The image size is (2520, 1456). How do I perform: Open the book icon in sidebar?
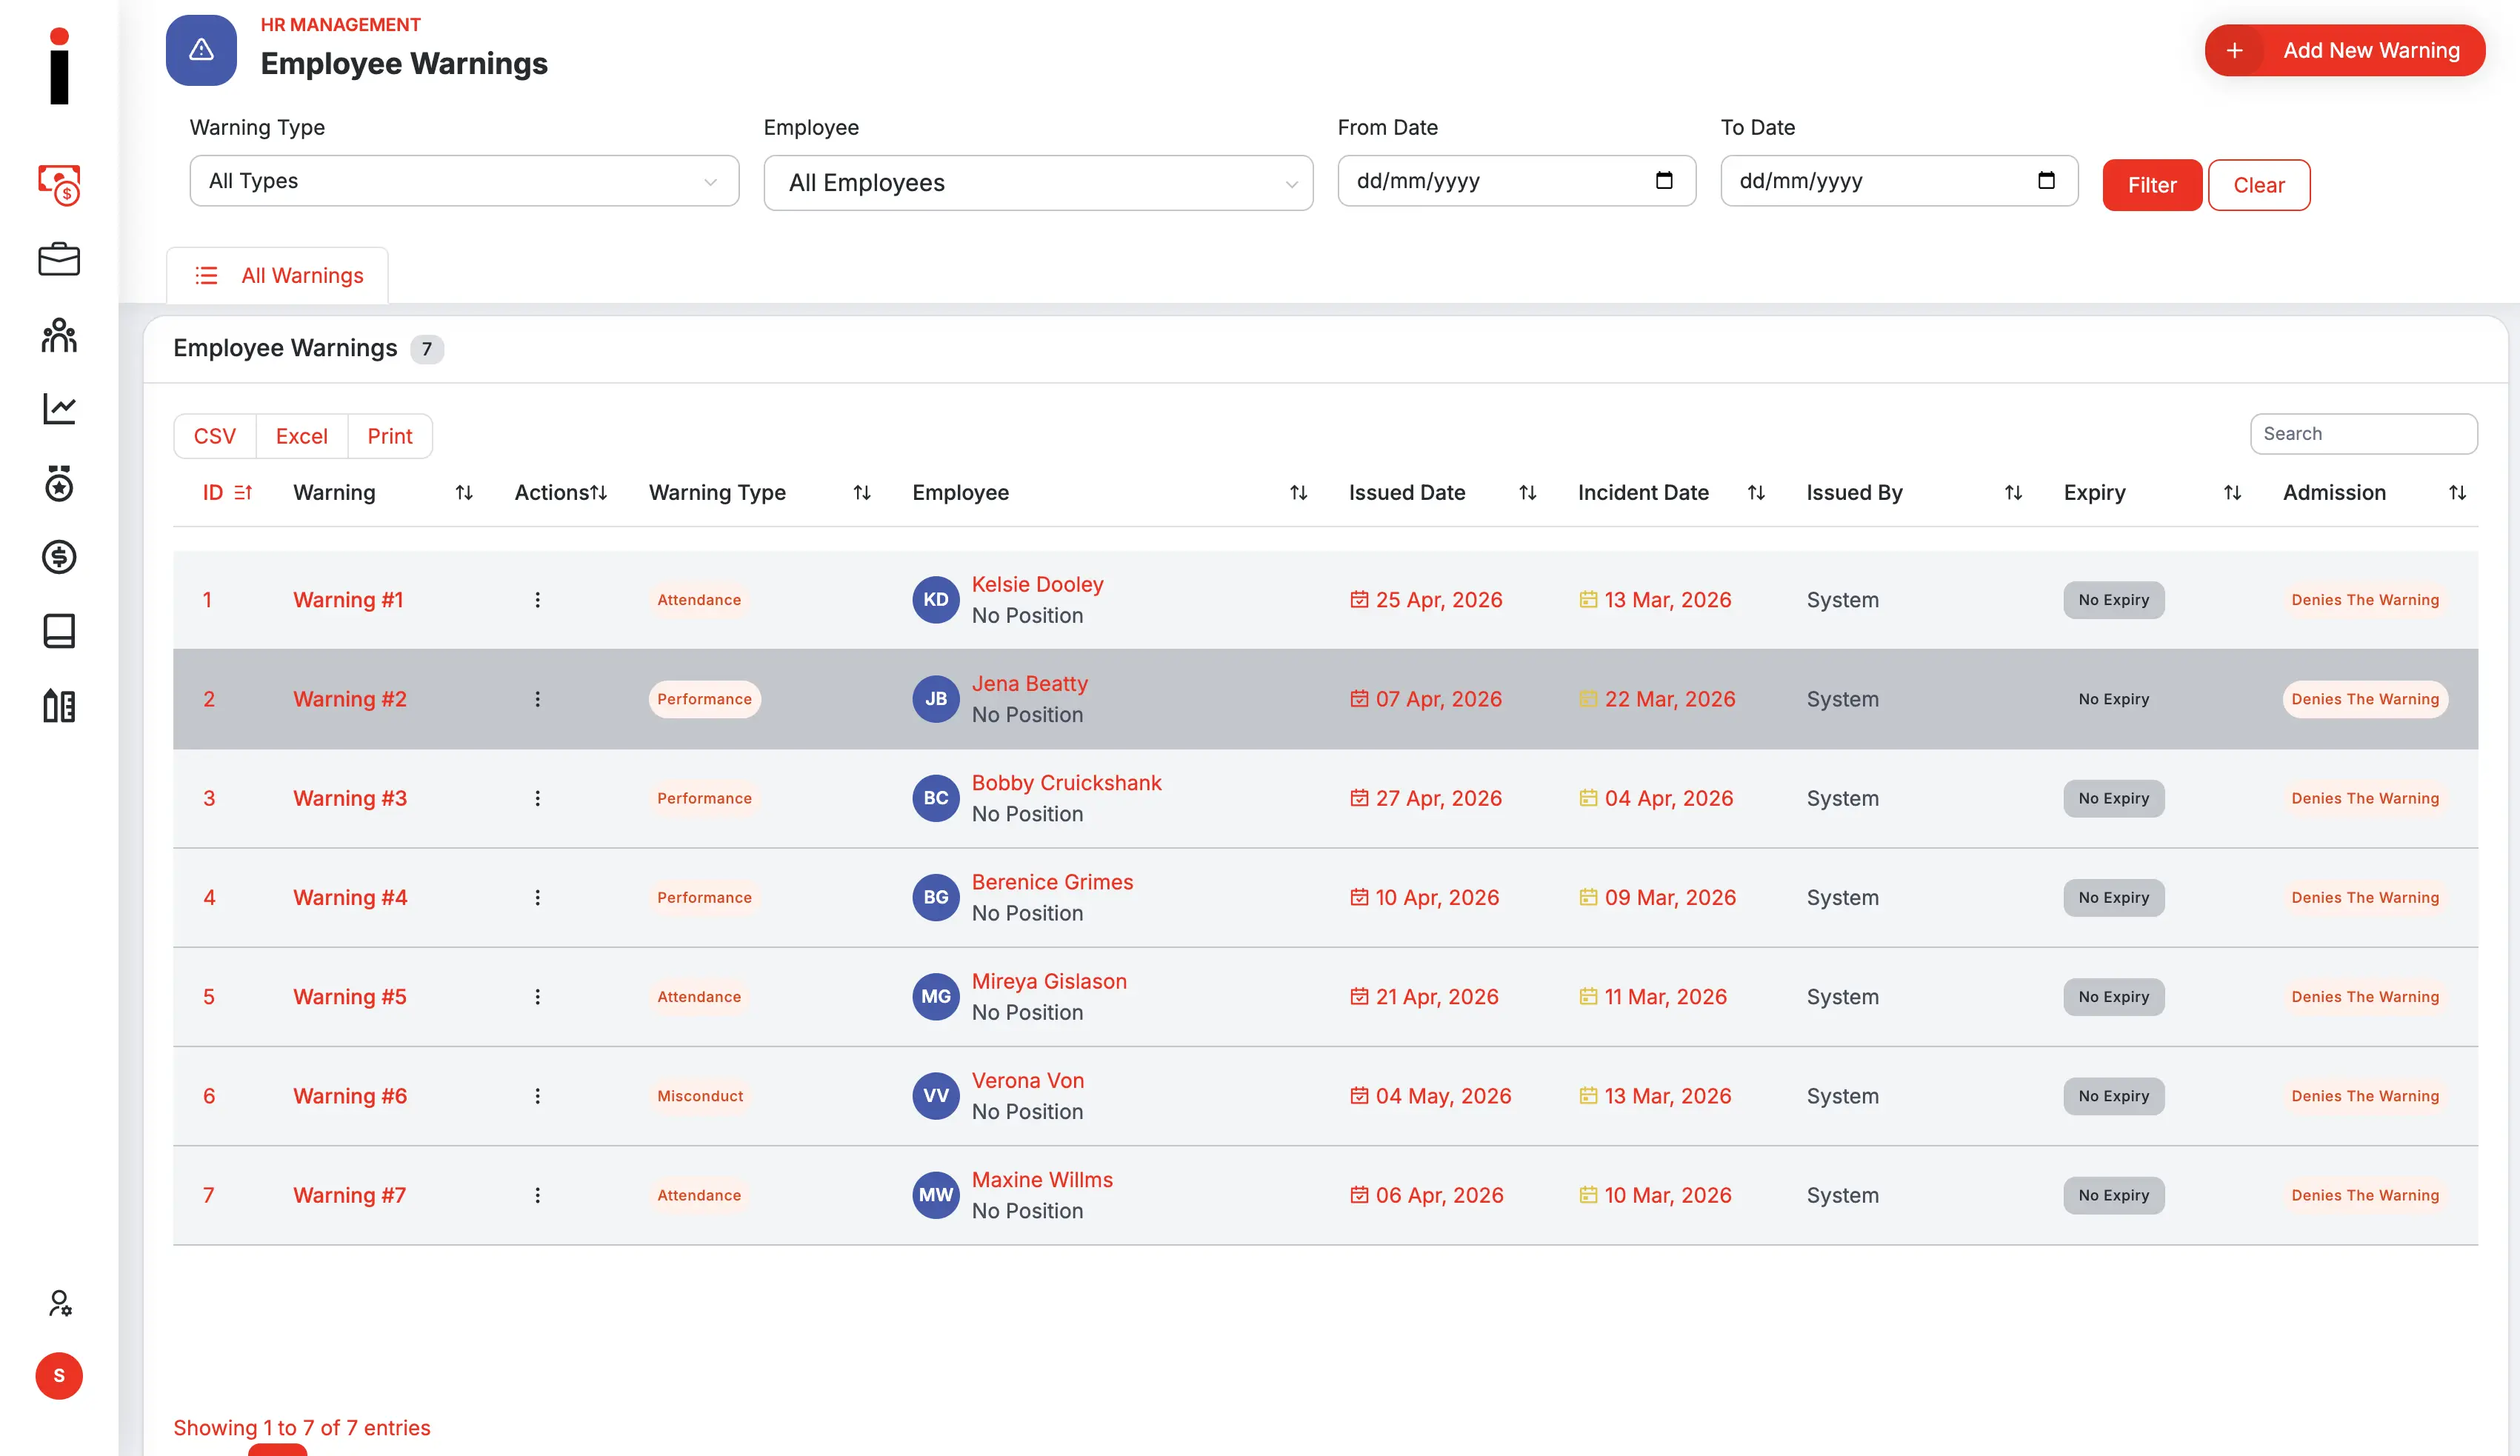pyautogui.click(x=59, y=631)
